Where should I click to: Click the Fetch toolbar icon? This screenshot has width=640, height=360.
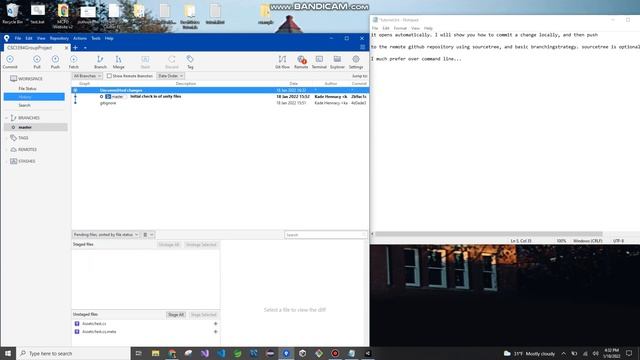point(73,62)
